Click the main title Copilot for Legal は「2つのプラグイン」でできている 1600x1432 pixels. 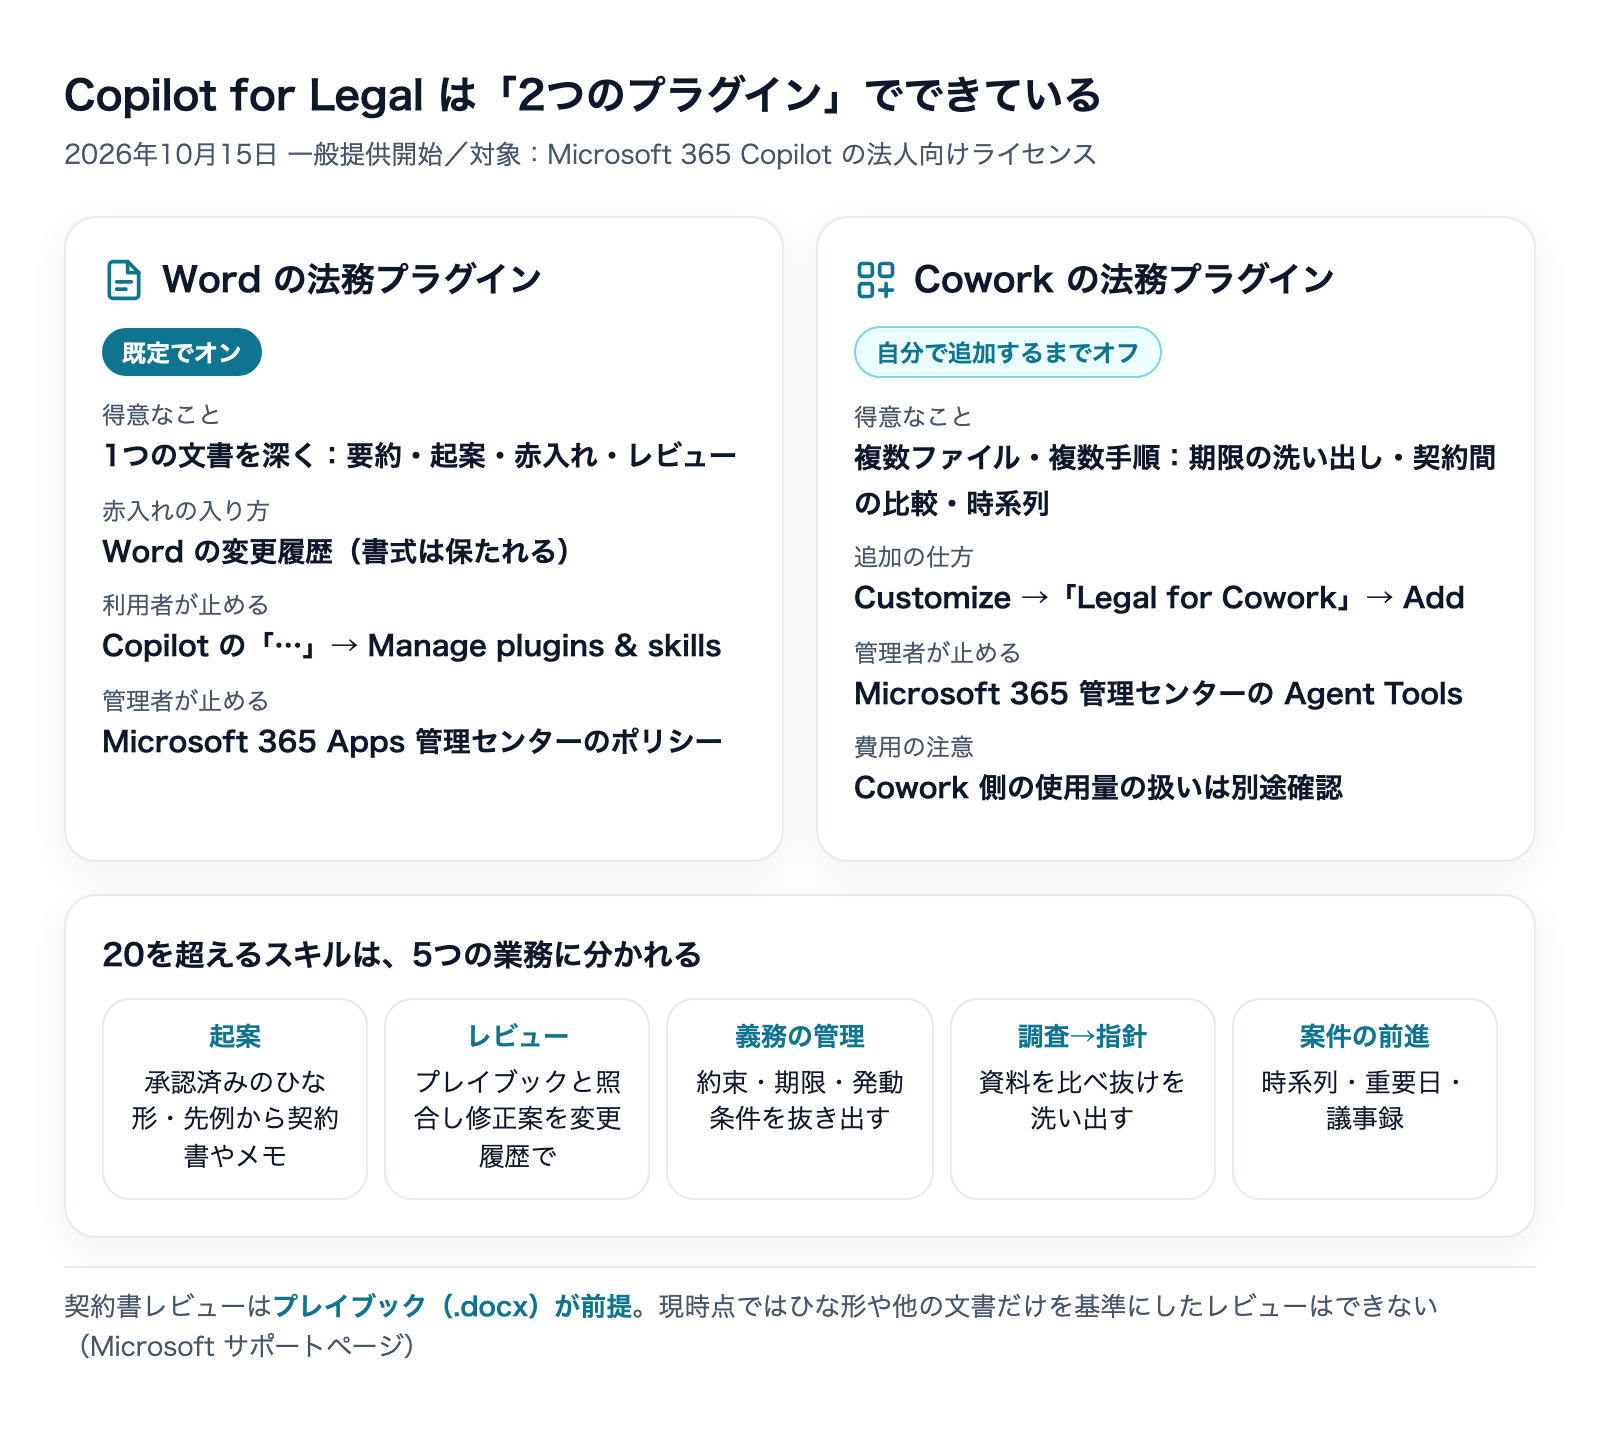click(x=582, y=96)
